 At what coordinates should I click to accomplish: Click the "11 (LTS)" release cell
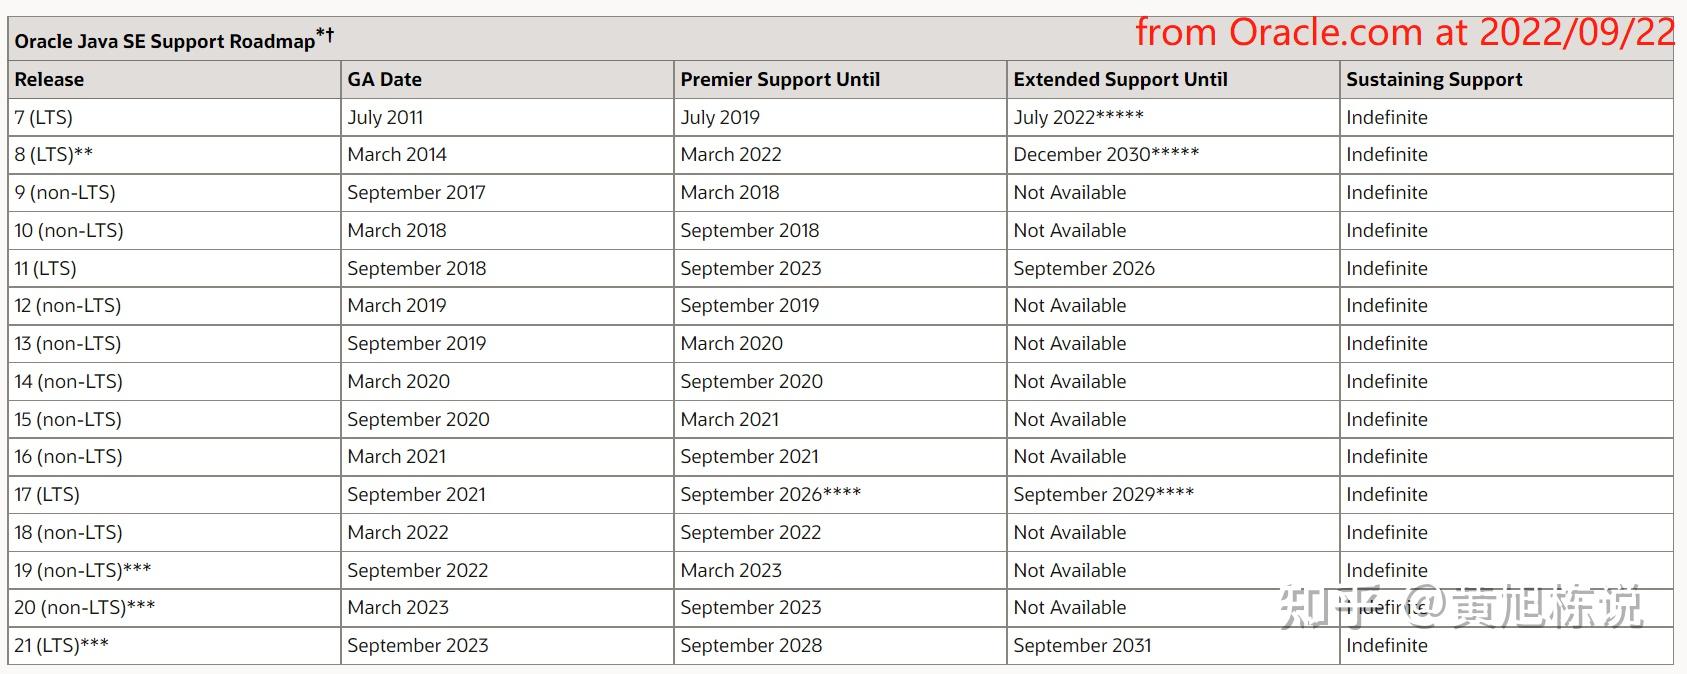[45, 268]
